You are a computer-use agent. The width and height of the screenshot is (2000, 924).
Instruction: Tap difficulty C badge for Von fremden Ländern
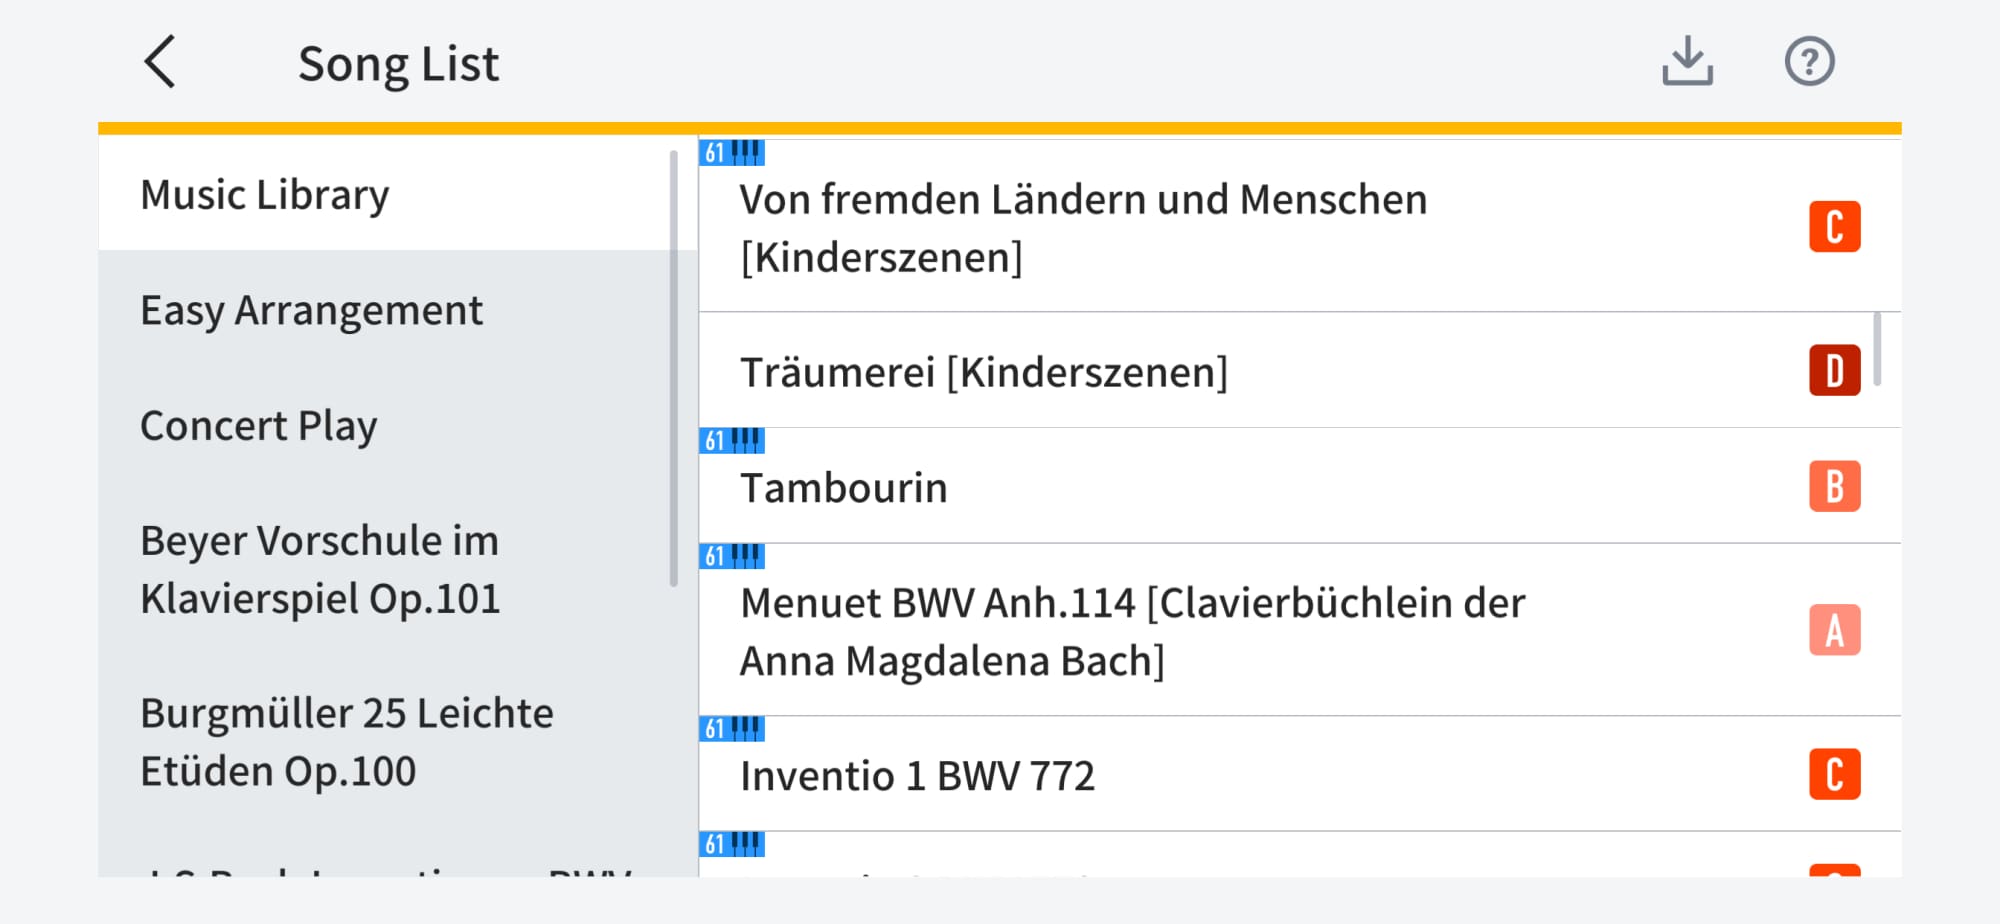coord(1834,227)
